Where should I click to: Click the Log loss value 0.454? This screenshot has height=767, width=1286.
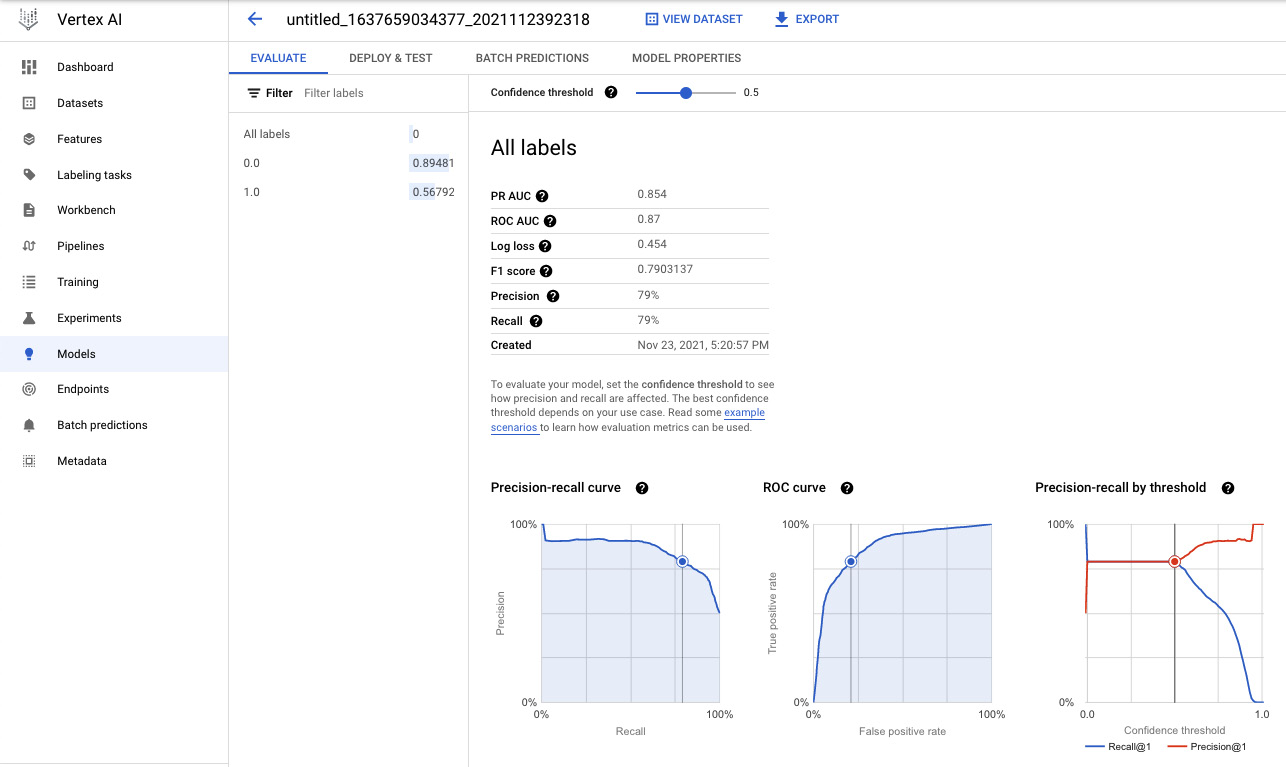tap(652, 244)
